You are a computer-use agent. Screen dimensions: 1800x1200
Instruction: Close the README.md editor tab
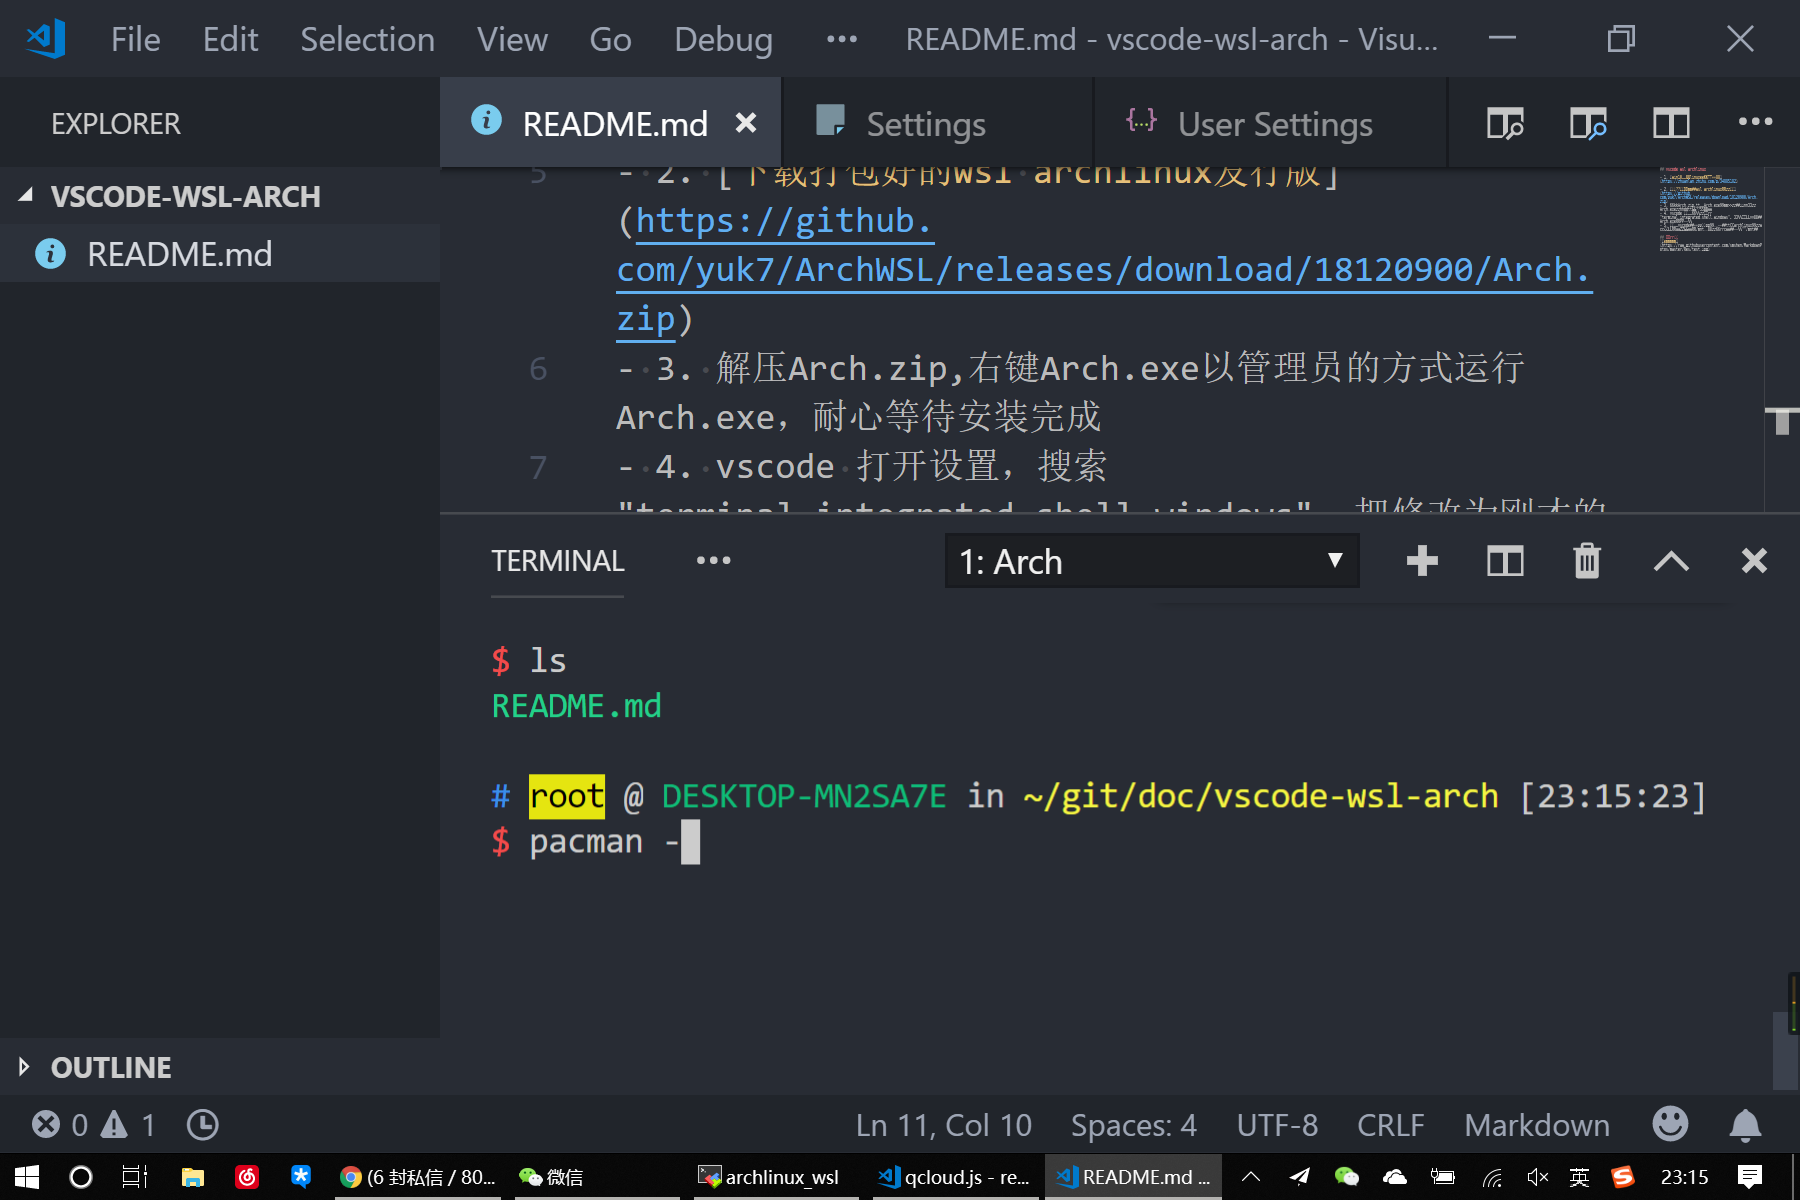746,123
